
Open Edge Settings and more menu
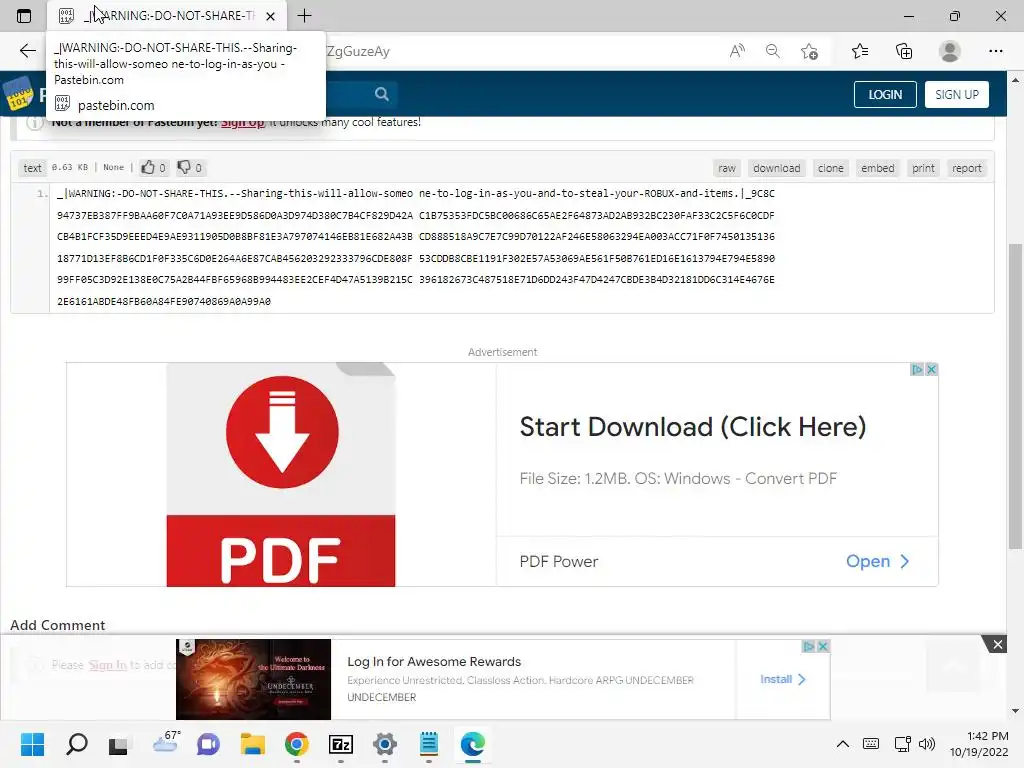click(x=995, y=51)
